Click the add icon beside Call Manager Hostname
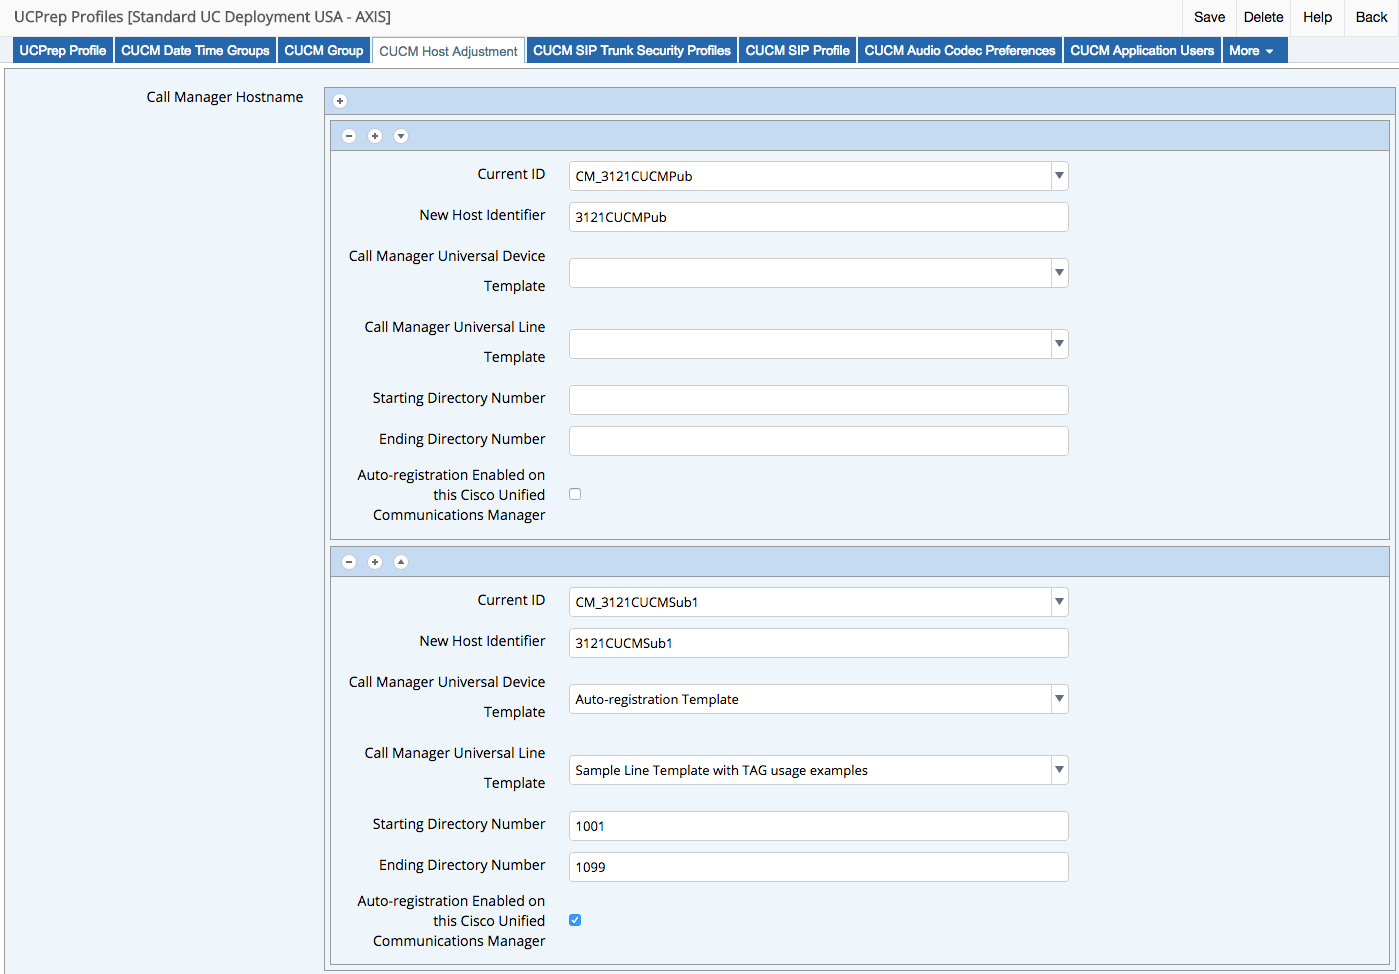1399x974 pixels. (340, 101)
